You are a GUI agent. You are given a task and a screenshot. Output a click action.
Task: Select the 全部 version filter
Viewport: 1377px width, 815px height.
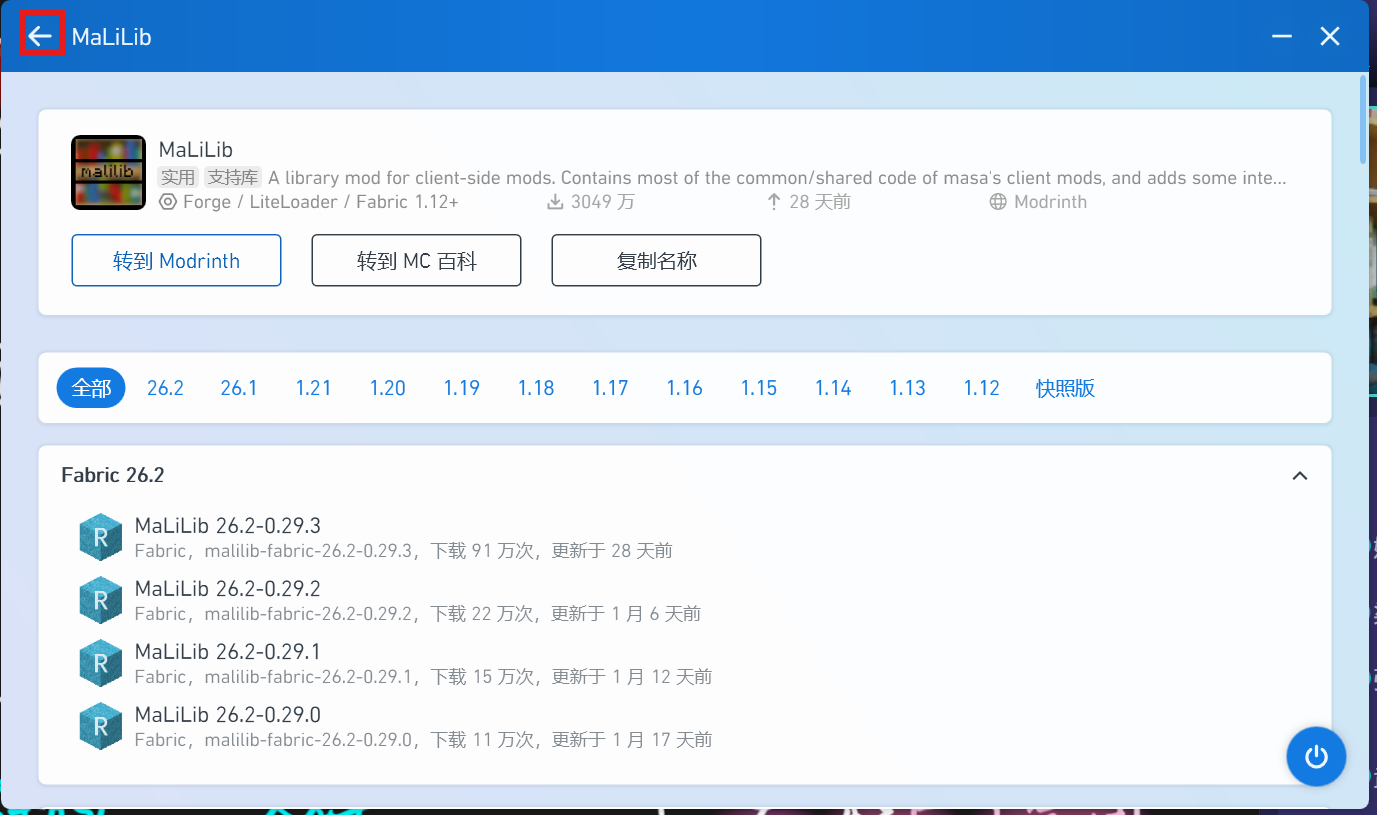pos(91,388)
